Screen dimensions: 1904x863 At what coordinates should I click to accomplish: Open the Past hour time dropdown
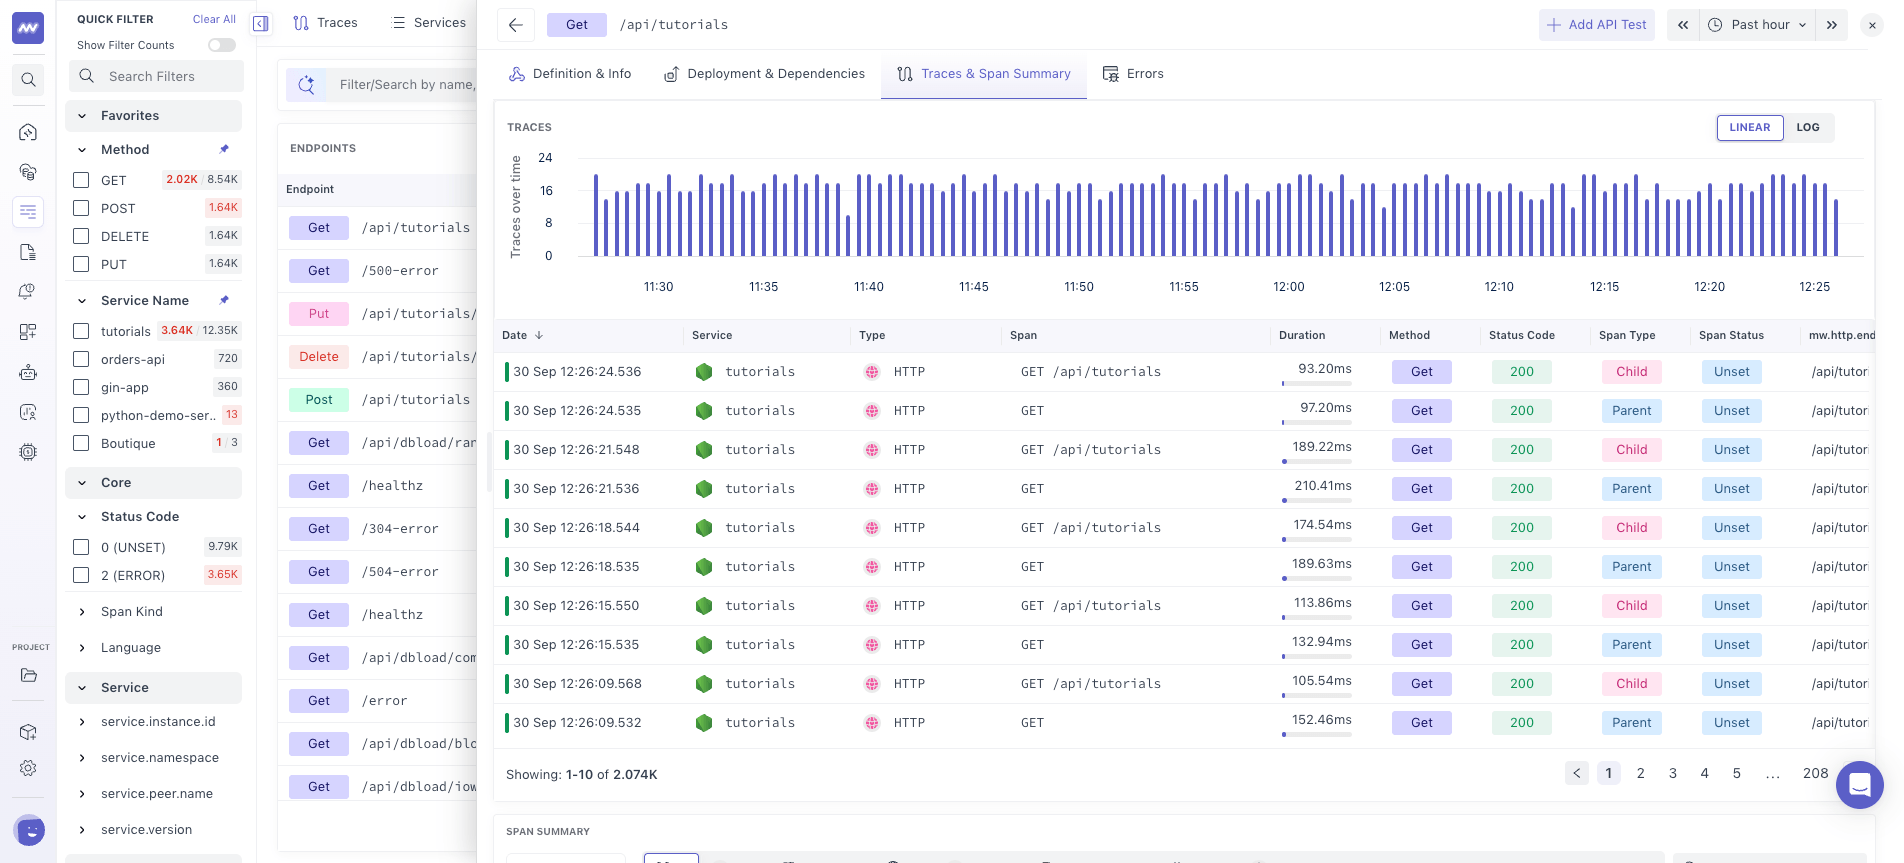[1757, 25]
